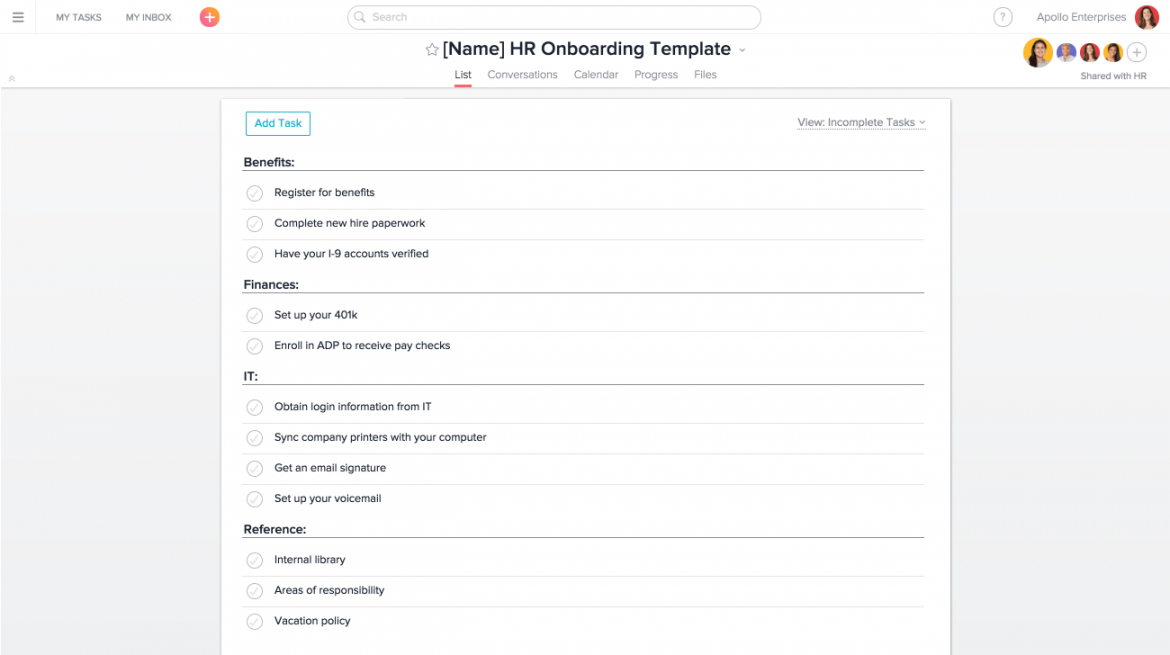The height and width of the screenshot is (655, 1170).
Task: Click the large project owner avatar
Action: click(1037, 52)
